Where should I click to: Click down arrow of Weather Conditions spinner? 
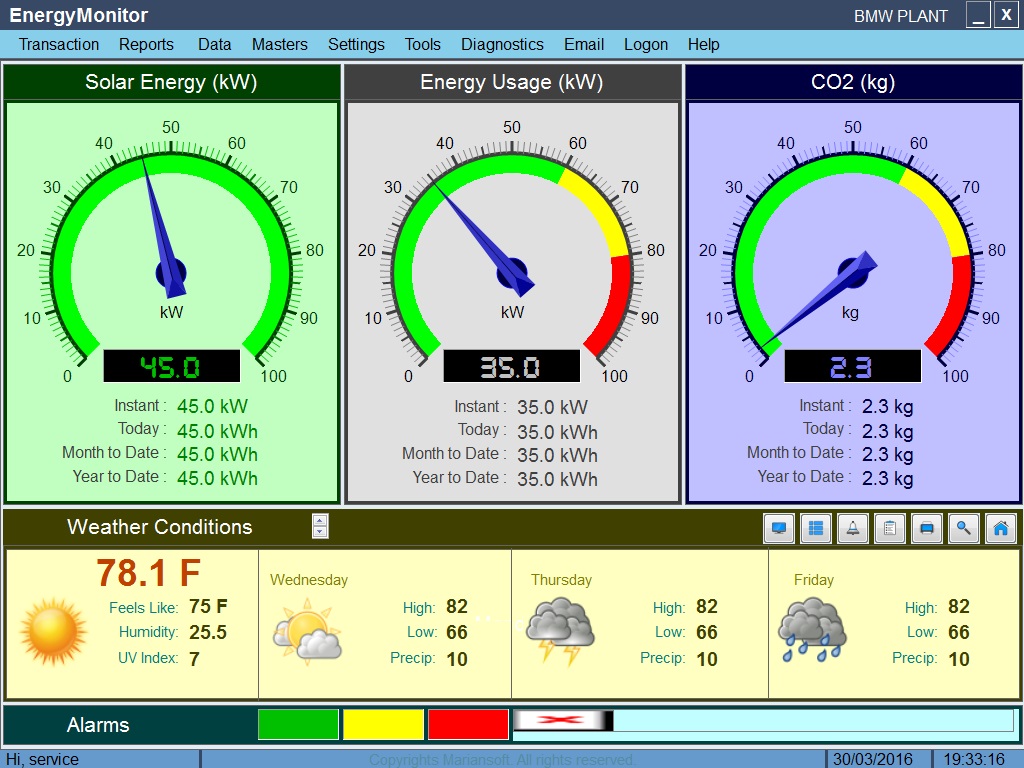click(x=320, y=532)
